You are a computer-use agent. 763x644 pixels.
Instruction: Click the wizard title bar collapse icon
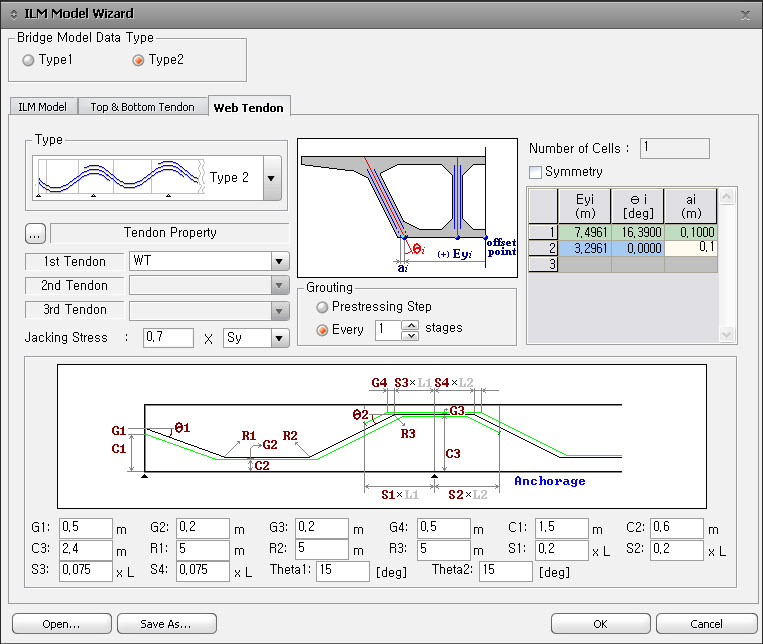(12, 14)
